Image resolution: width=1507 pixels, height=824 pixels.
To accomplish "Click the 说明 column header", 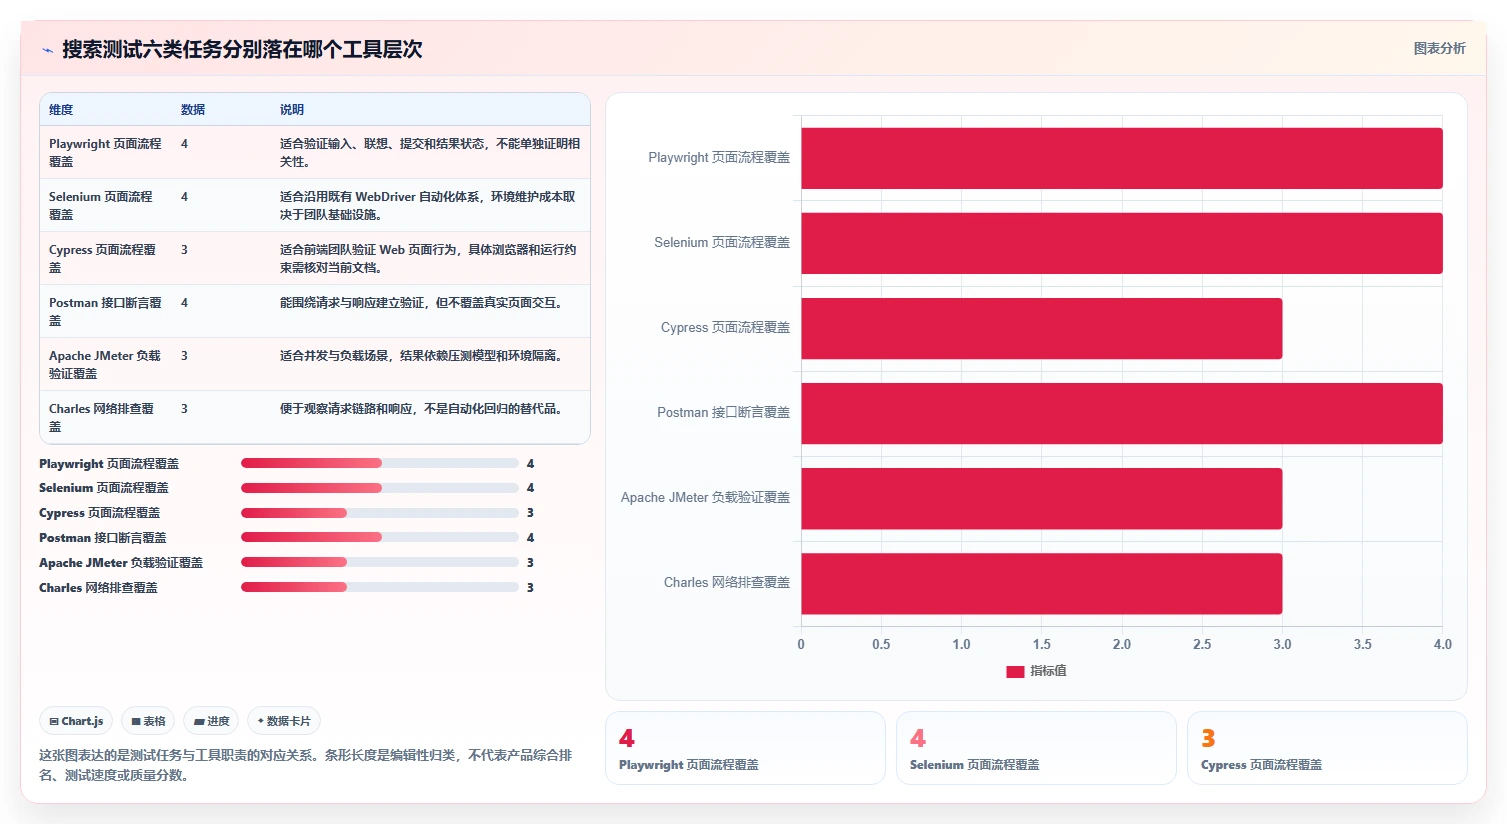I will (292, 110).
